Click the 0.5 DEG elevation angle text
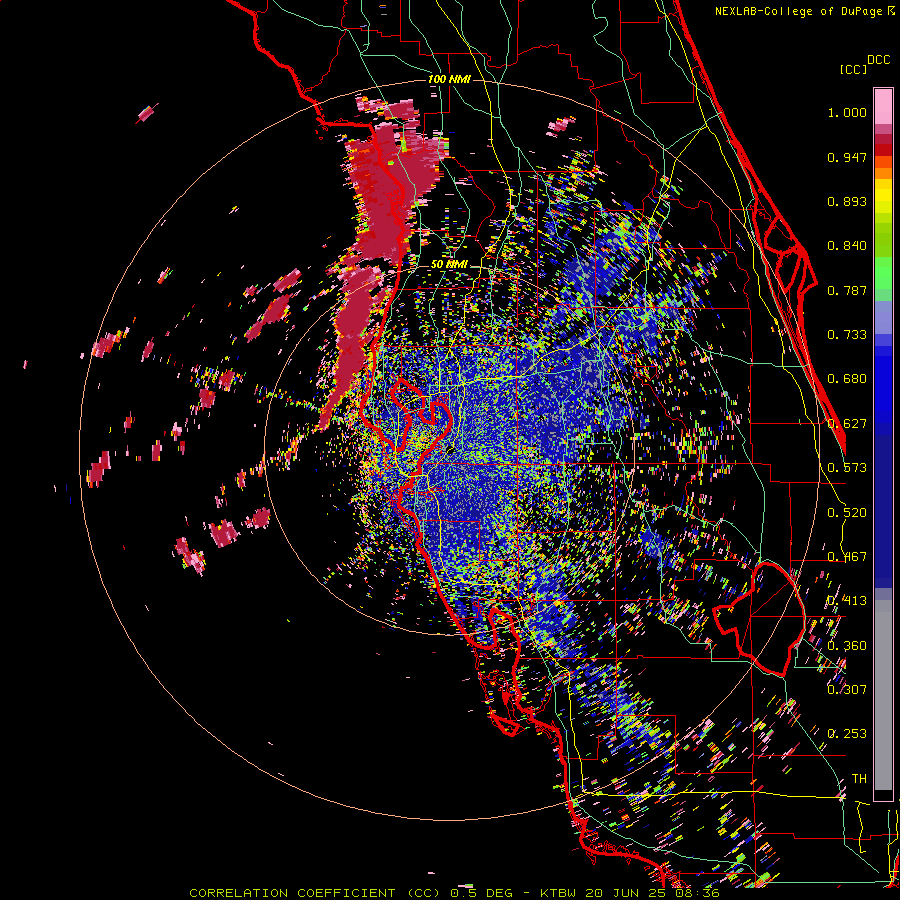The image size is (900, 900). (x=481, y=893)
